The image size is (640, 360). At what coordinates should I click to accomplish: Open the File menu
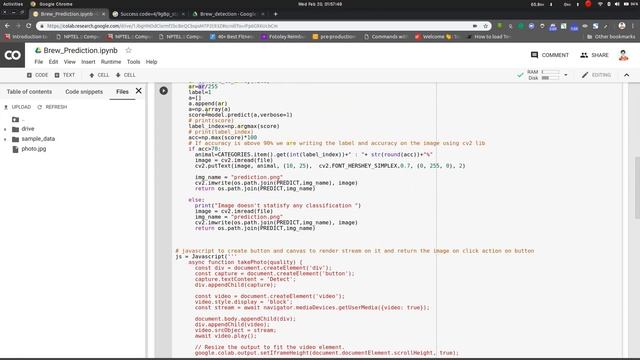(39, 62)
